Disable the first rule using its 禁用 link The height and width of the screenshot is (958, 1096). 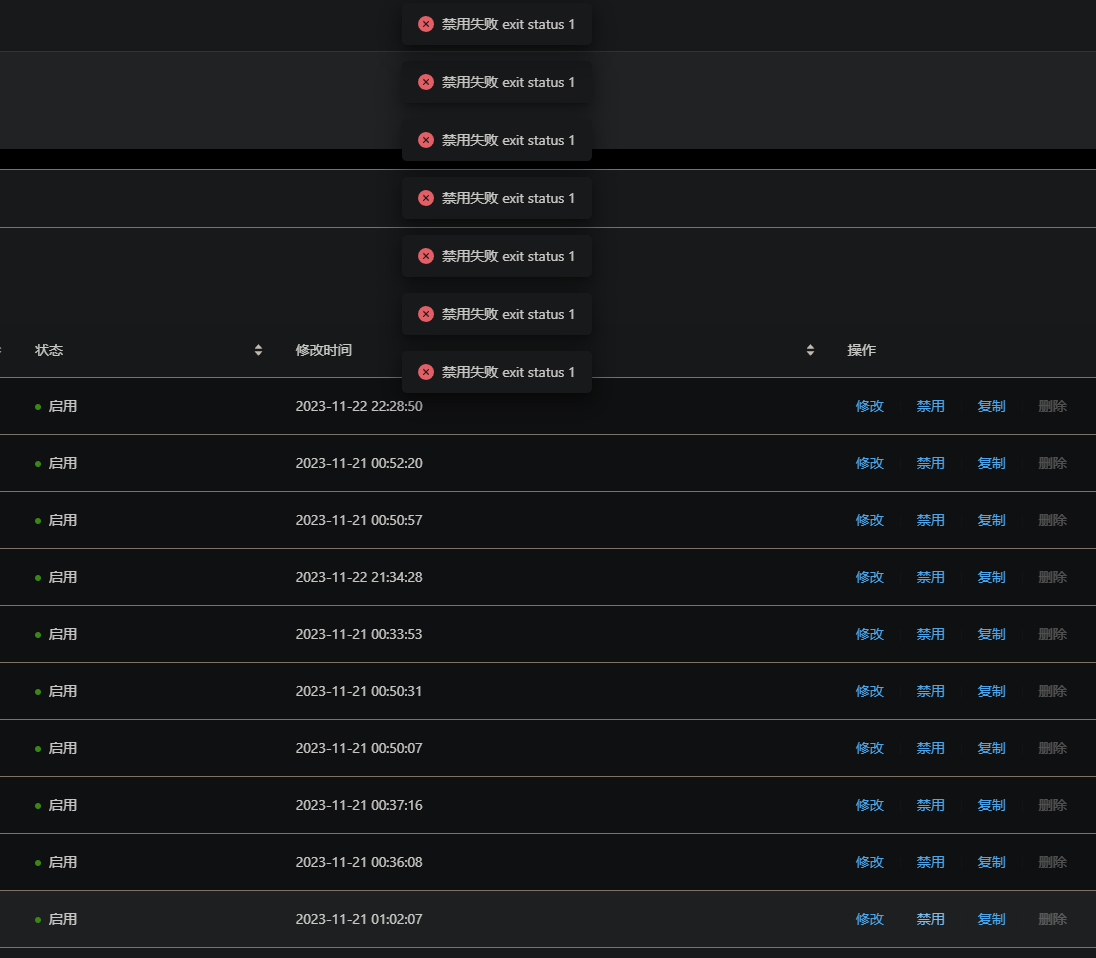tap(930, 406)
